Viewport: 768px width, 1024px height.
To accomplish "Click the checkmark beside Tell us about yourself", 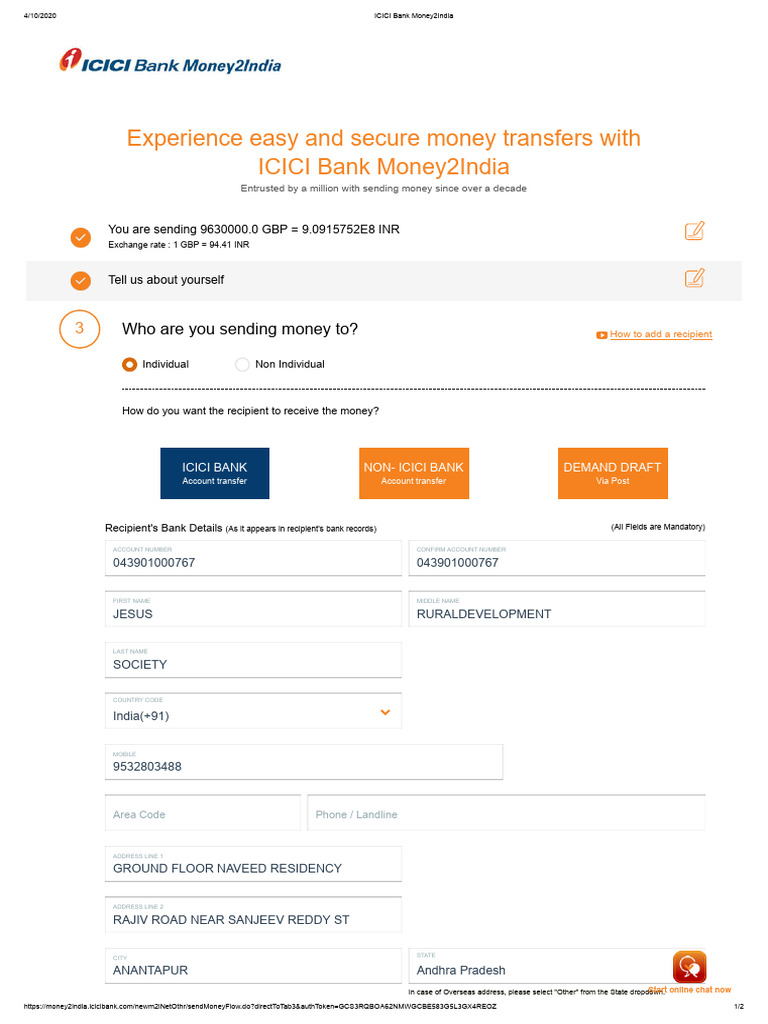I will pos(81,281).
